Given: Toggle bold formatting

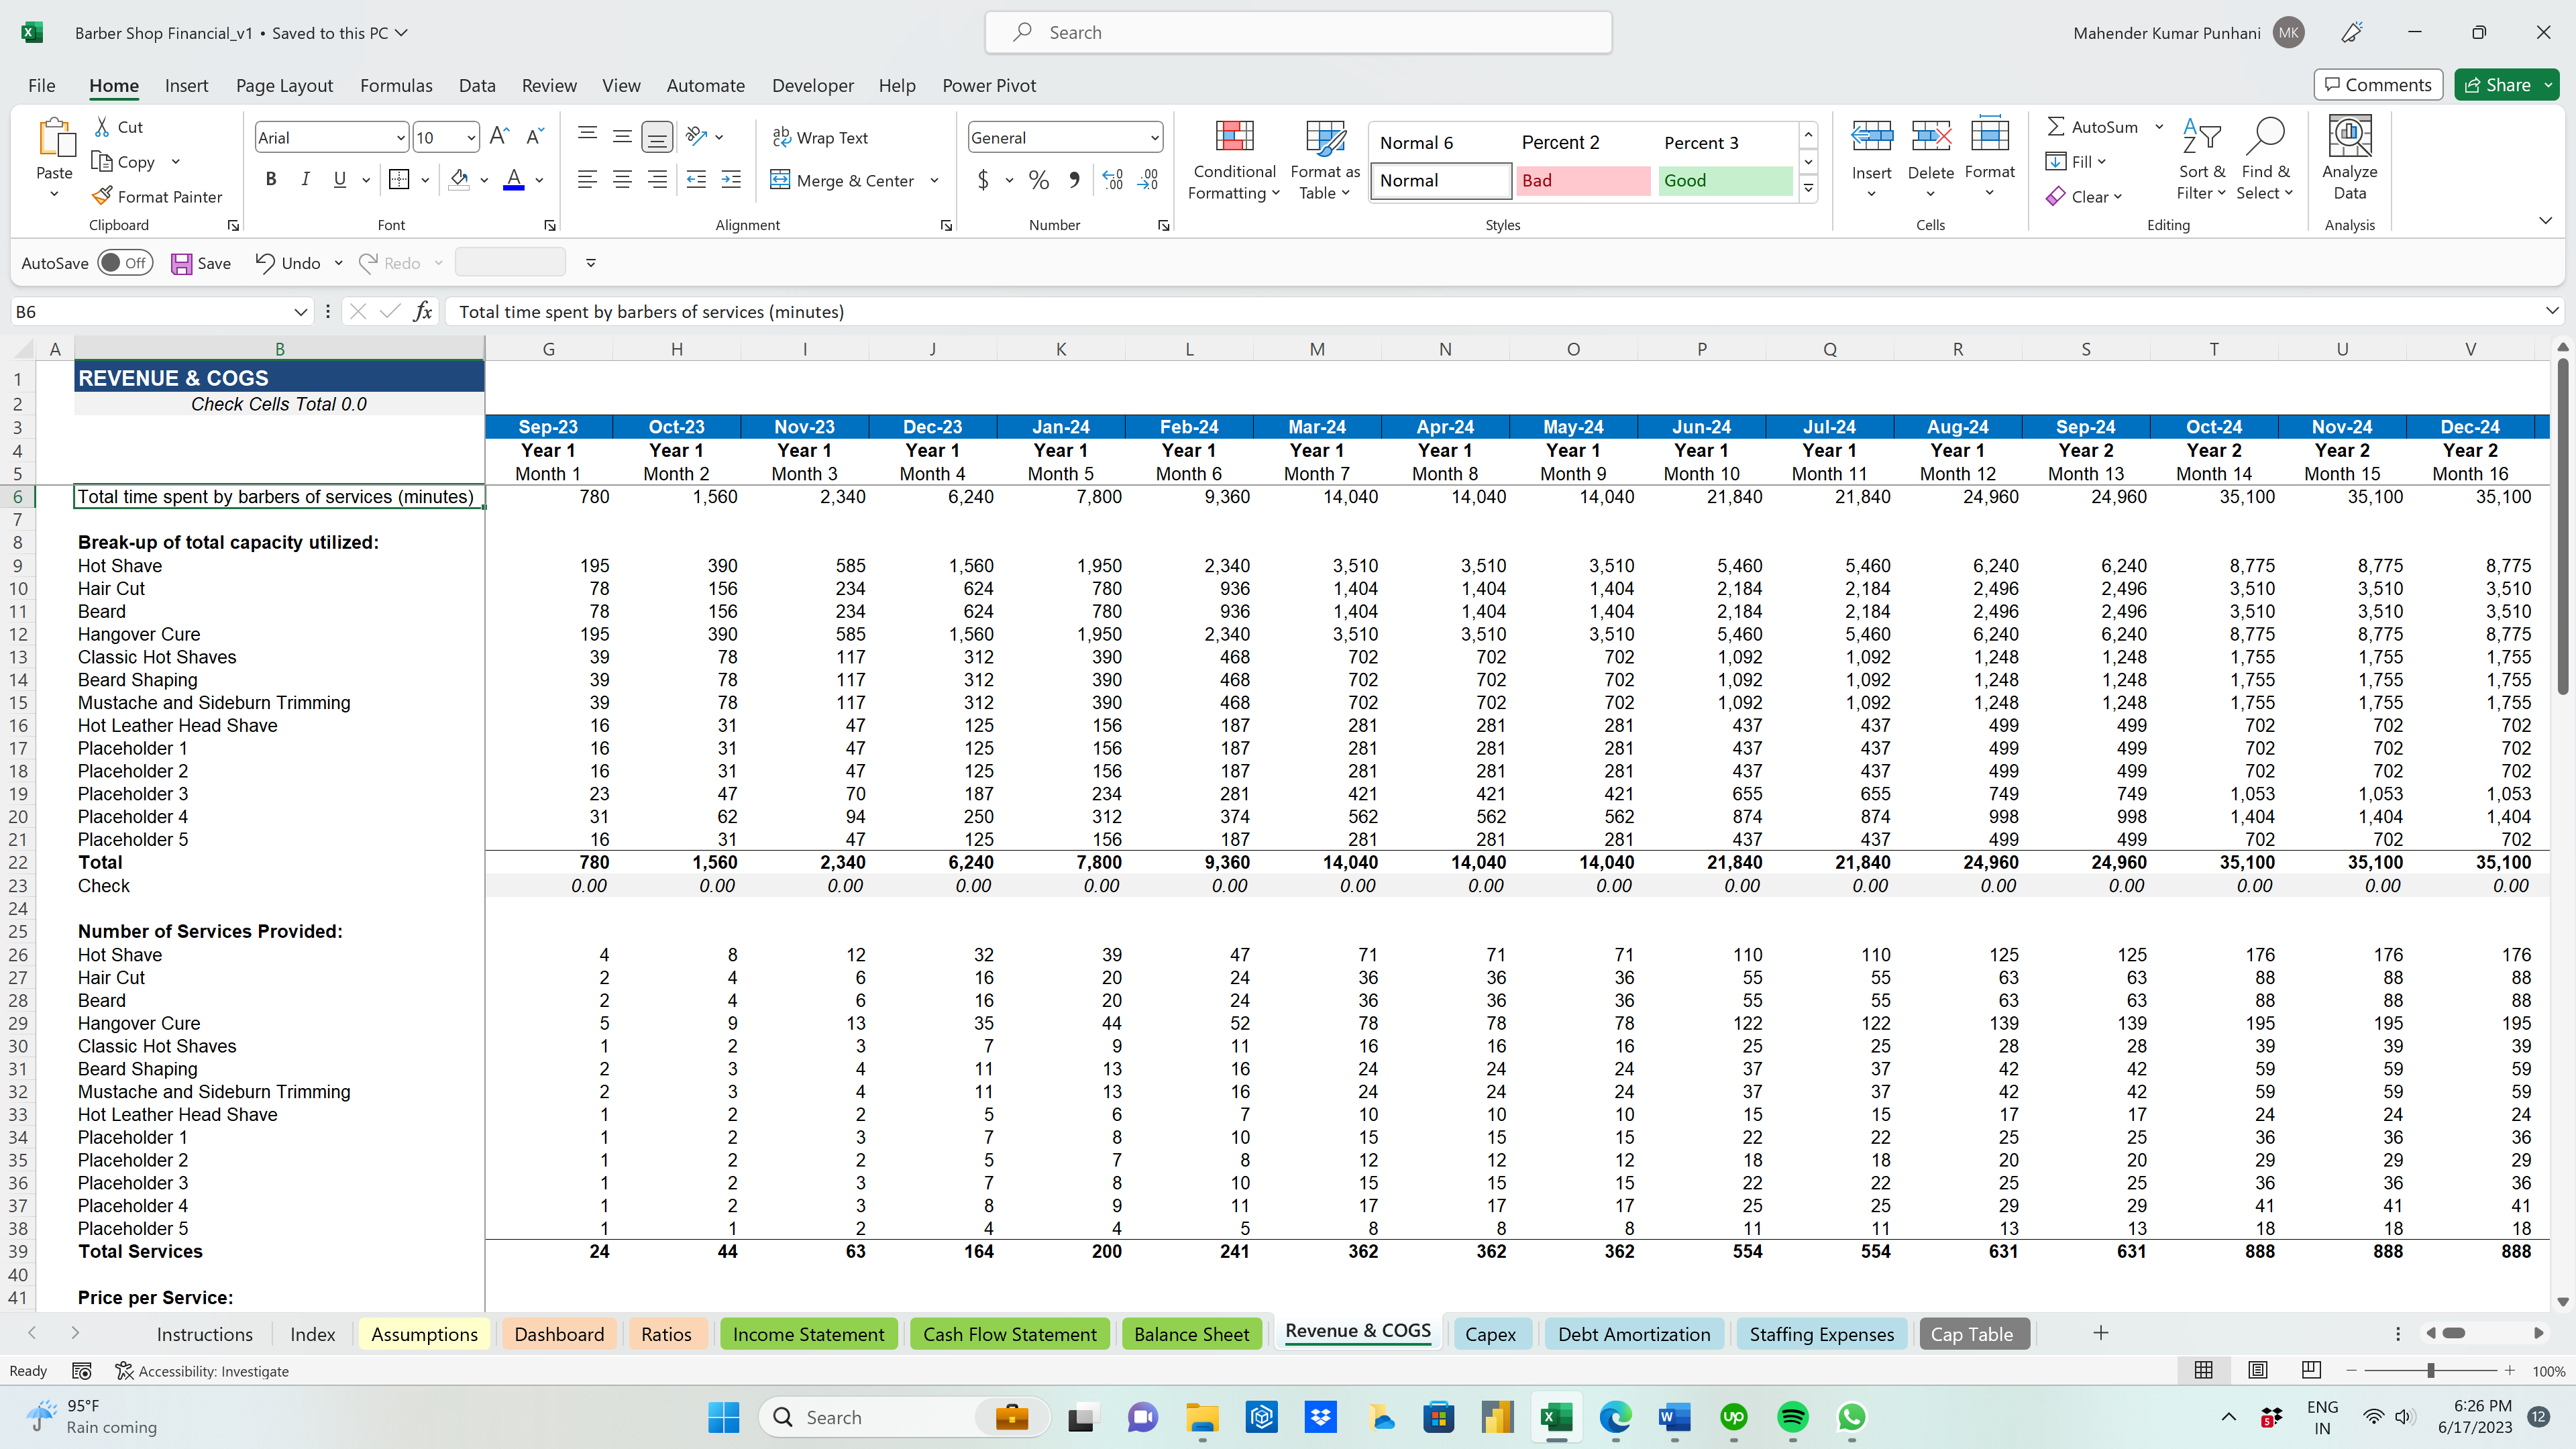Looking at the screenshot, I should click(x=271, y=180).
